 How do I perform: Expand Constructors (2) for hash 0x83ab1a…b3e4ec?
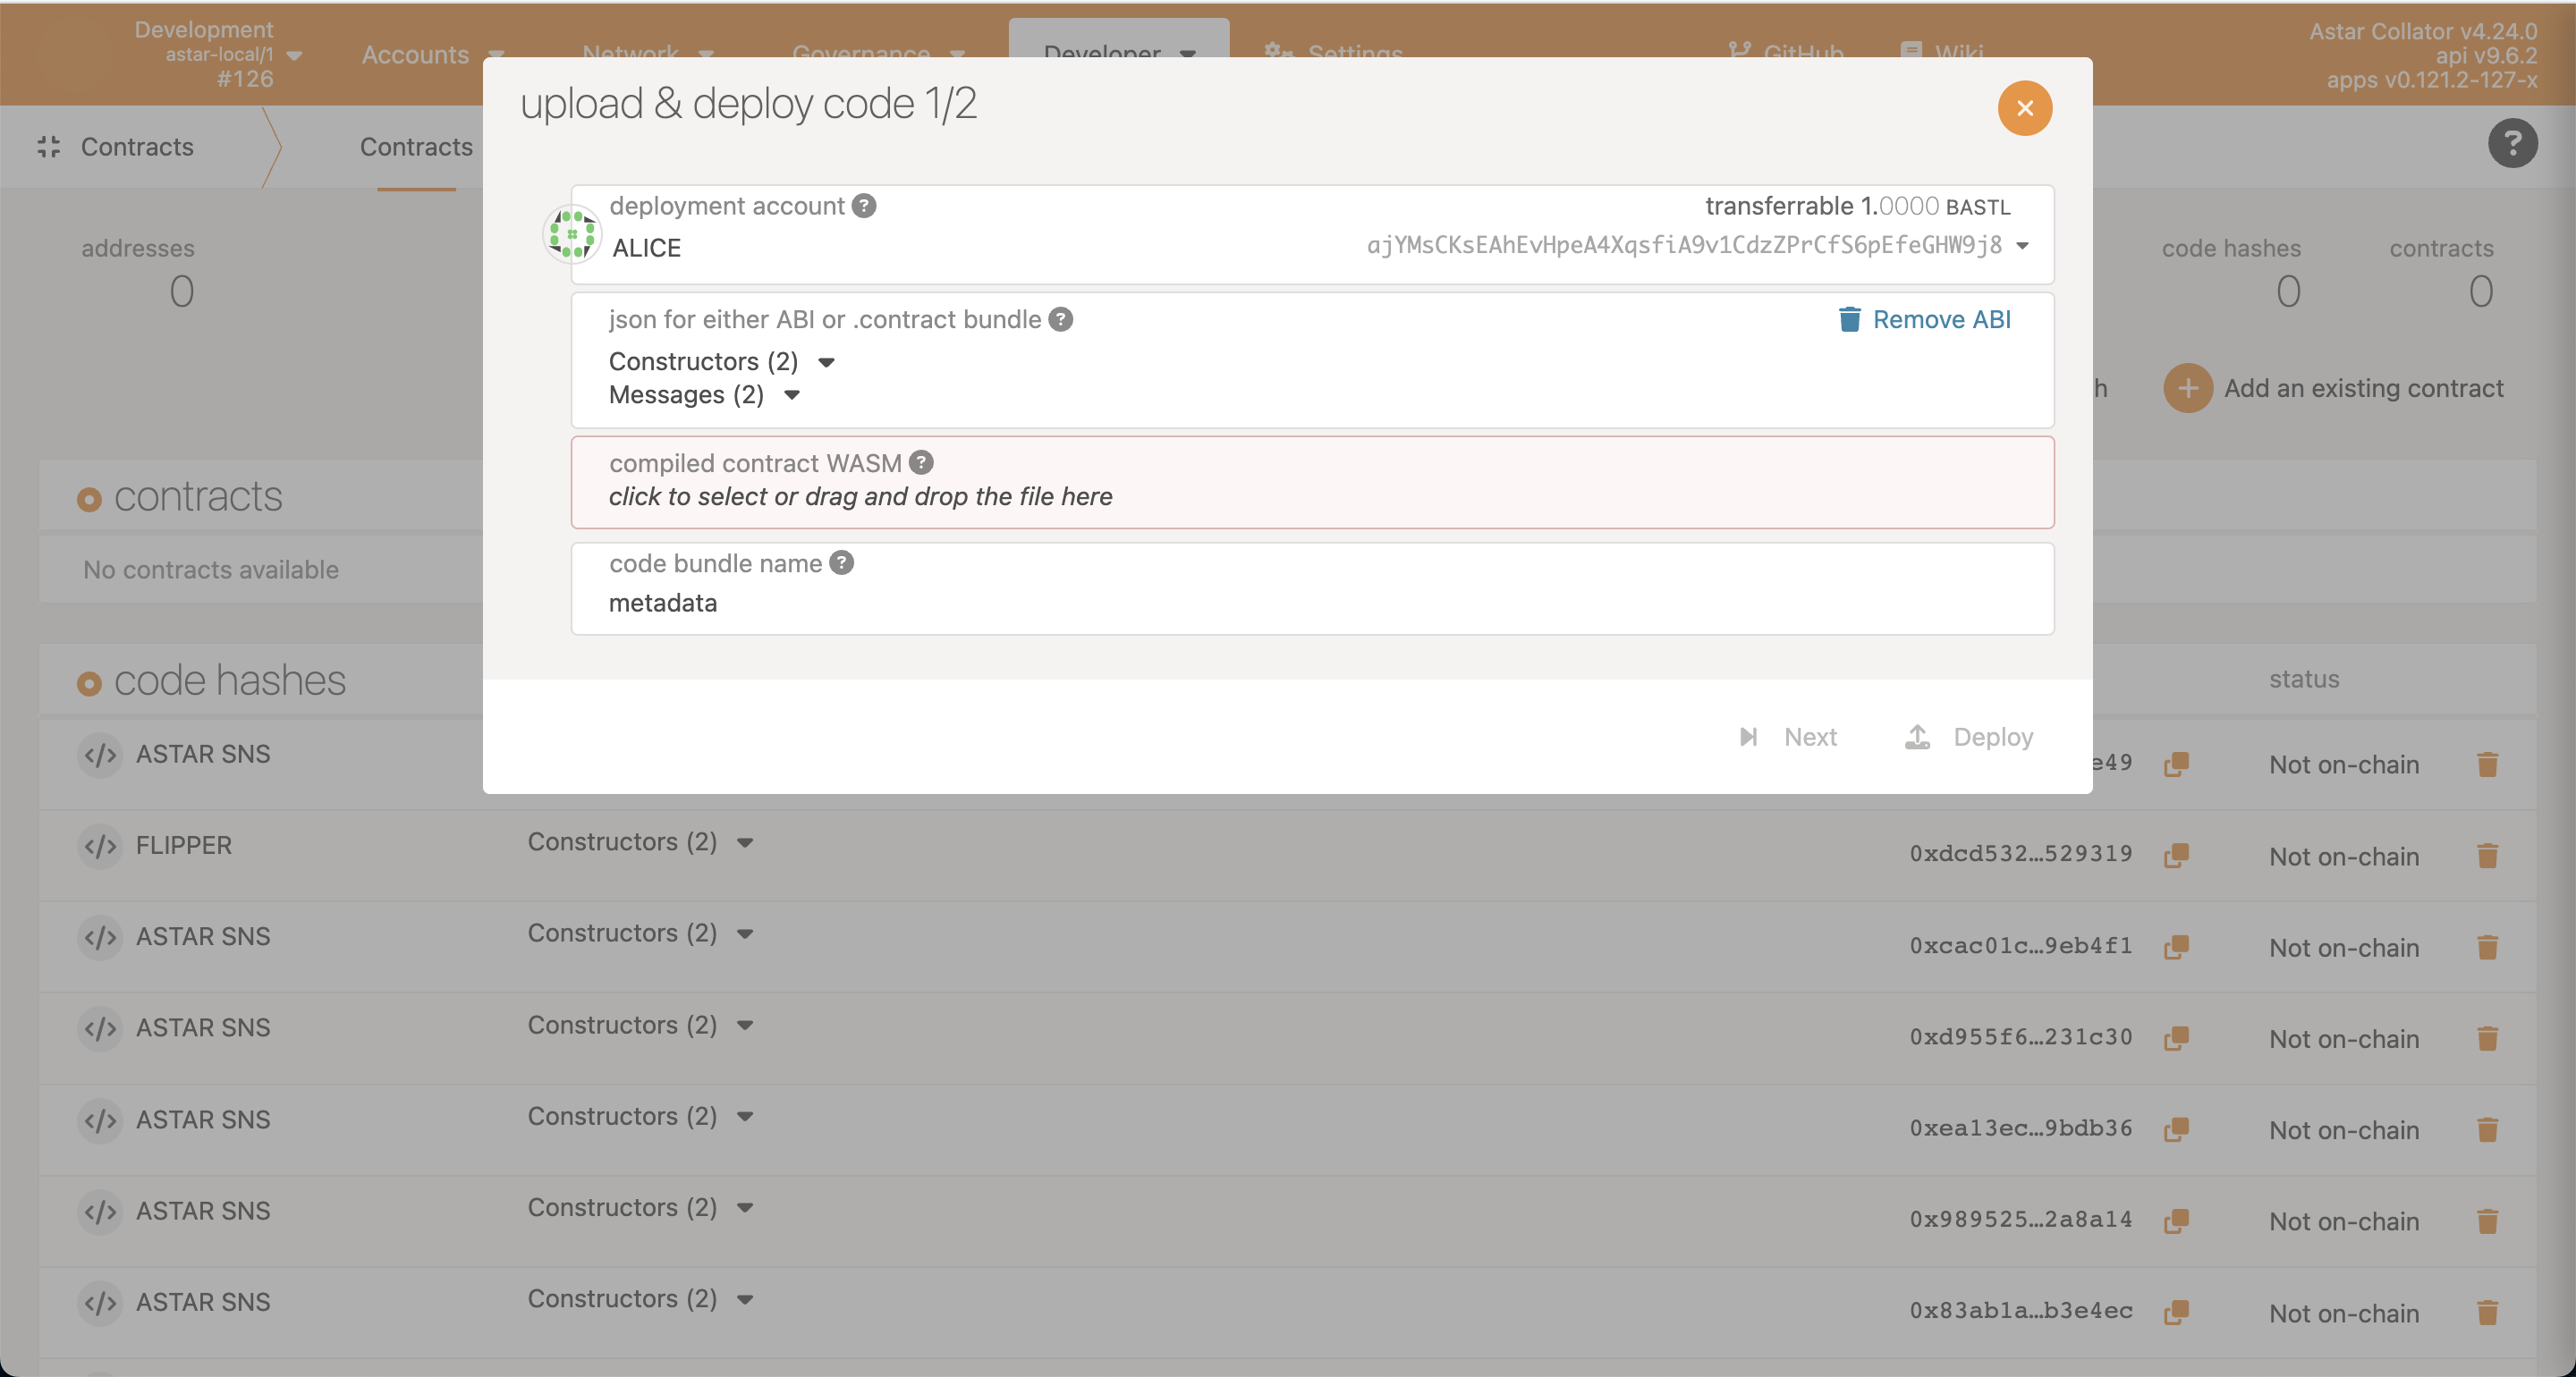(x=640, y=1299)
